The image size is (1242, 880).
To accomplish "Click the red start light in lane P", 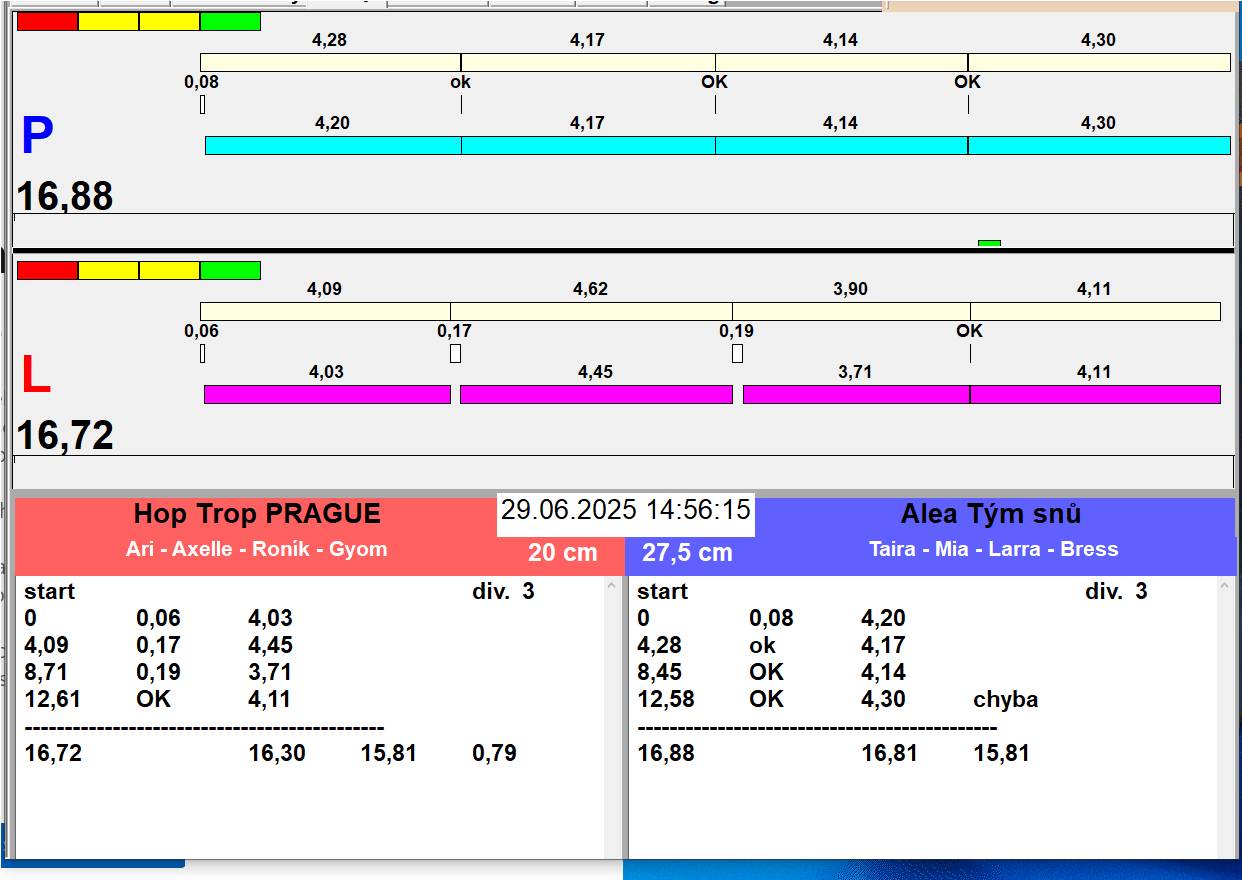I will click(47, 21).
